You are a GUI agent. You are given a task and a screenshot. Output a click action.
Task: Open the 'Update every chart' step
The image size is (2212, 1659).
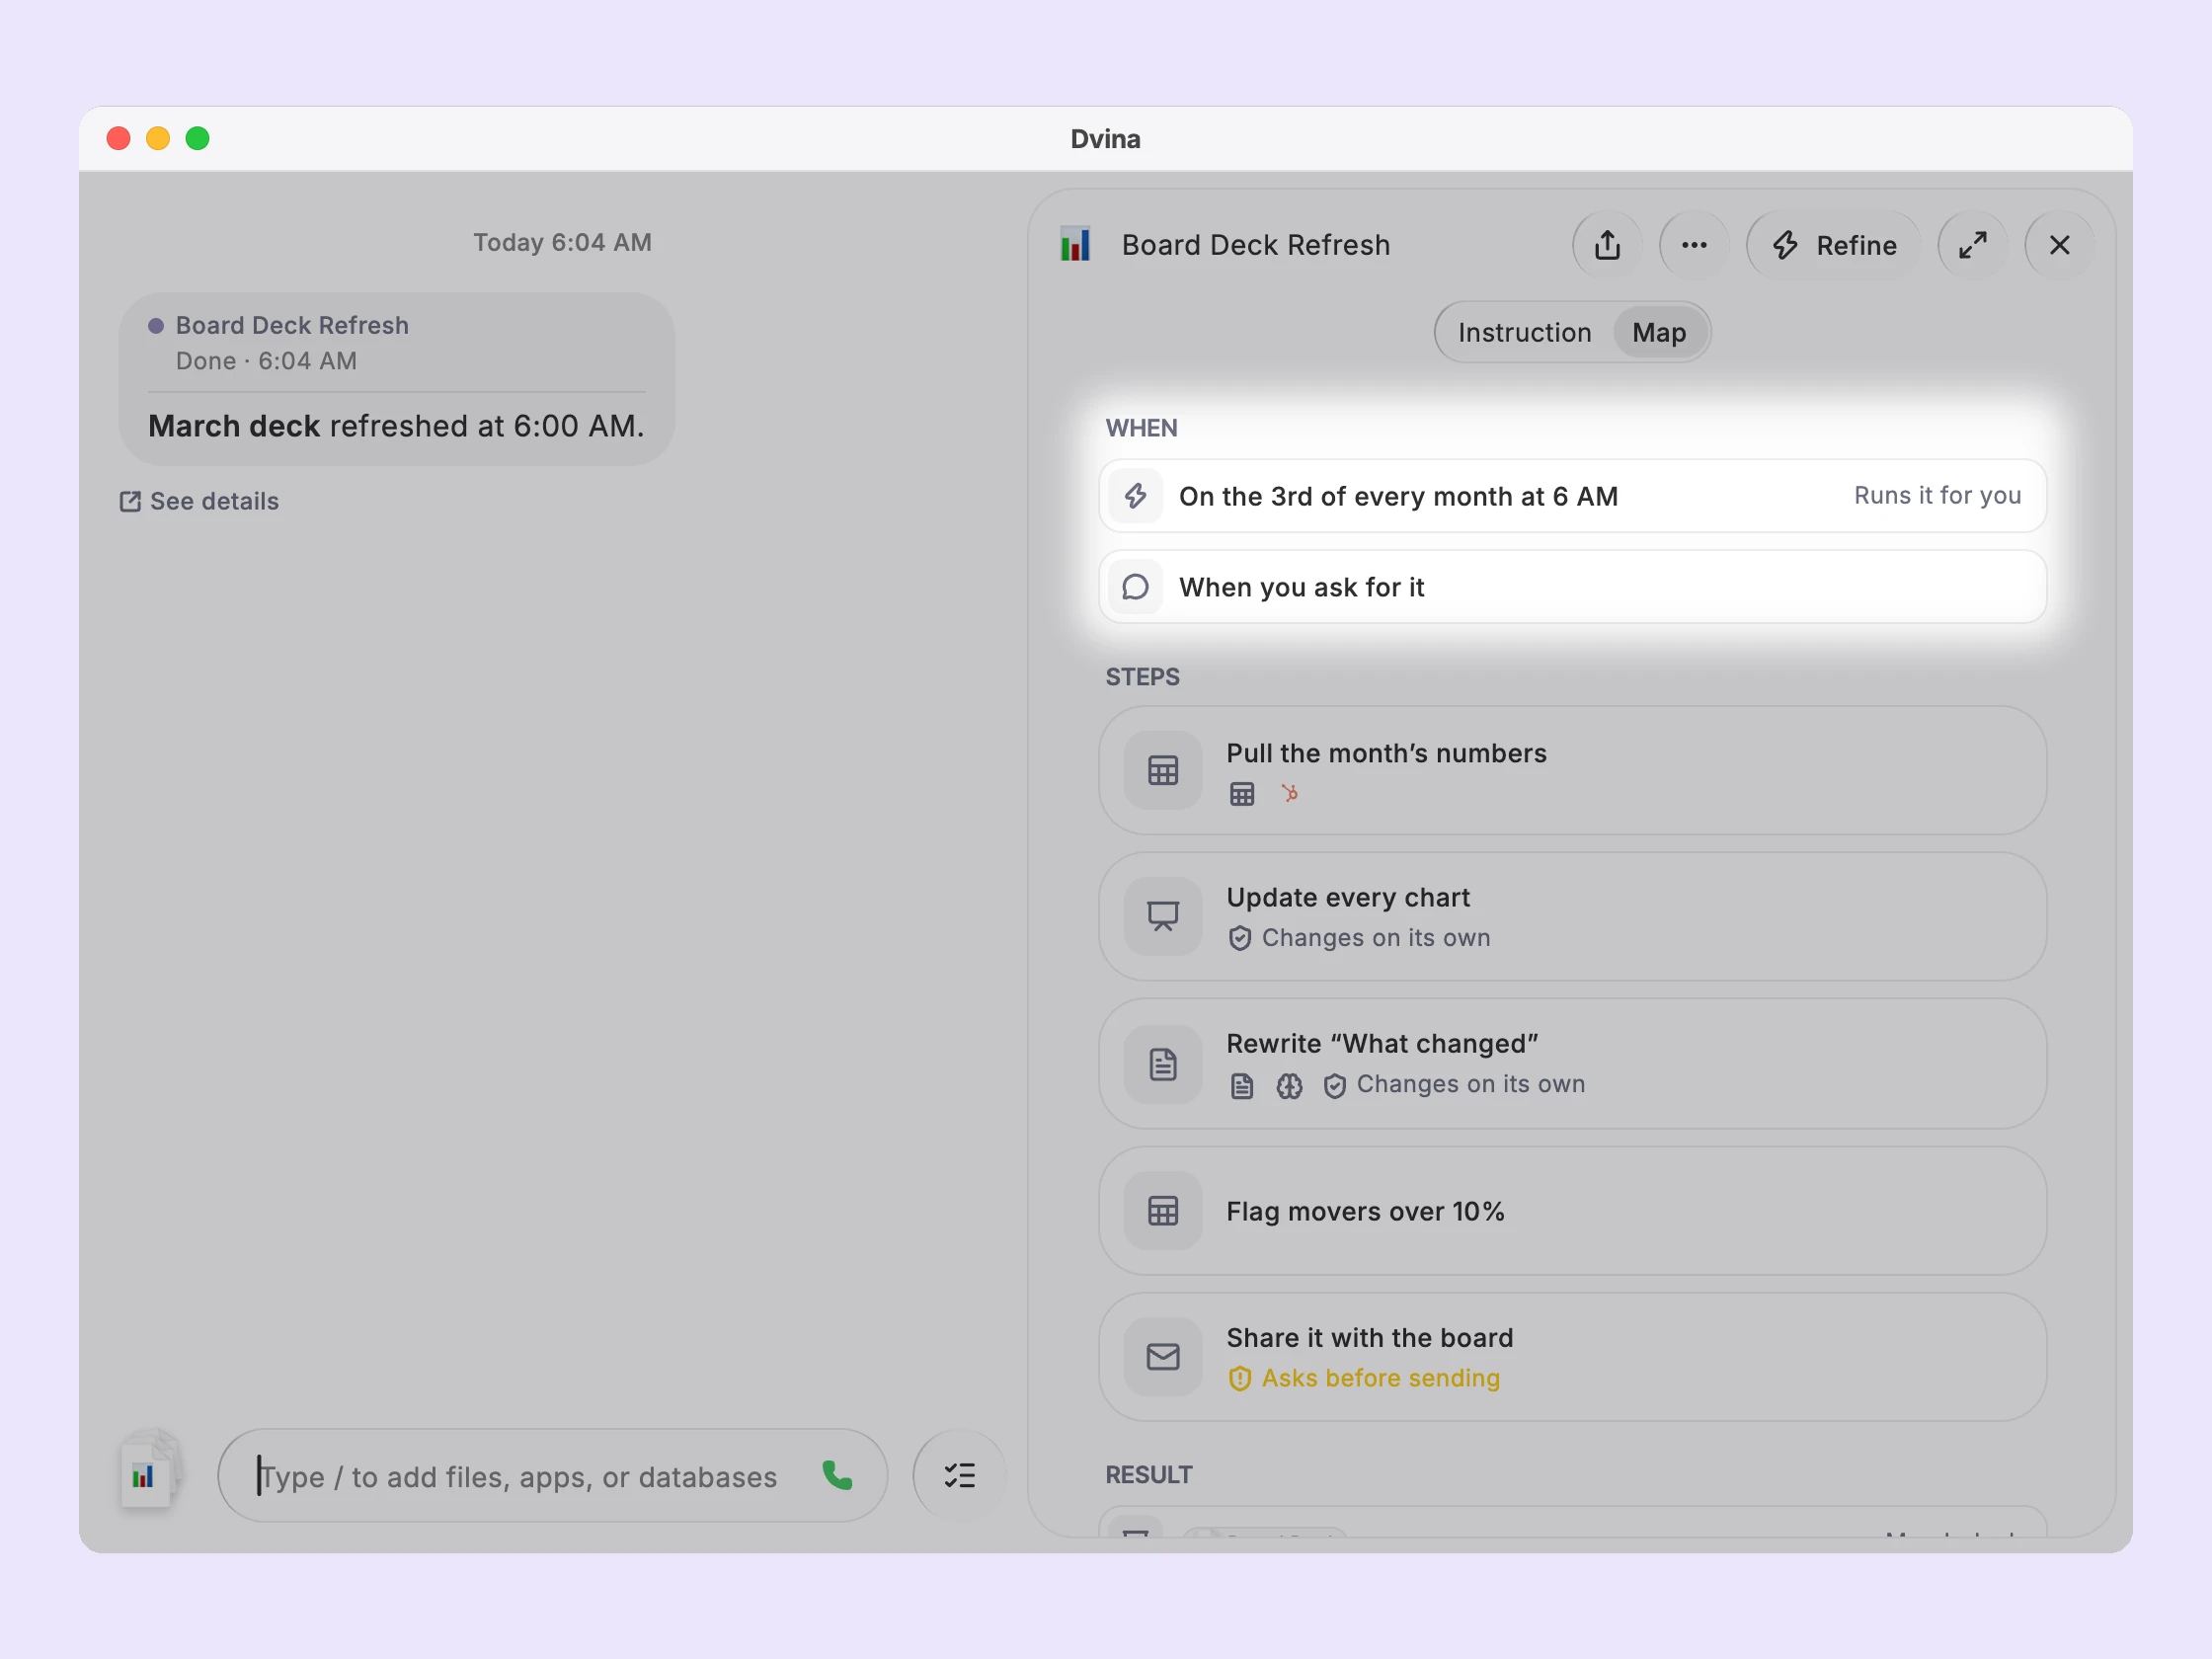1572,916
